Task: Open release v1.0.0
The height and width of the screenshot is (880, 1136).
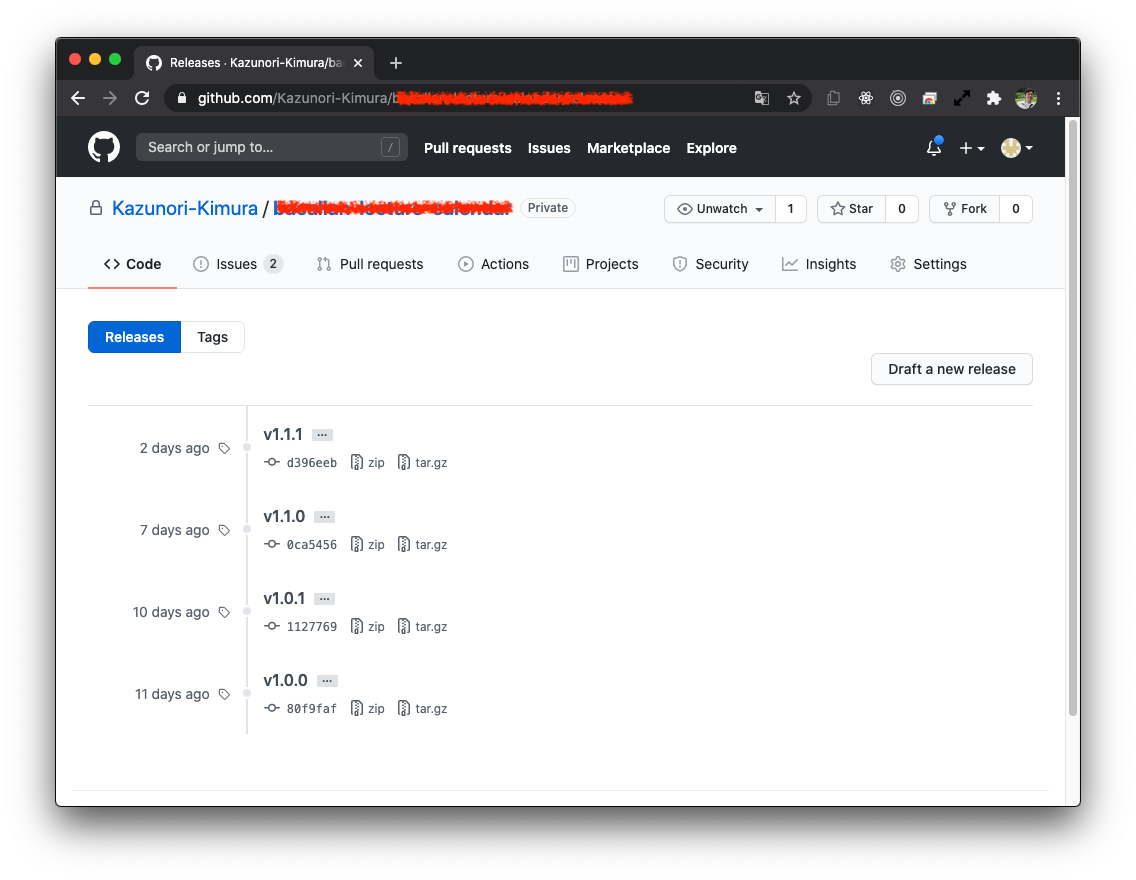Action: (x=285, y=680)
